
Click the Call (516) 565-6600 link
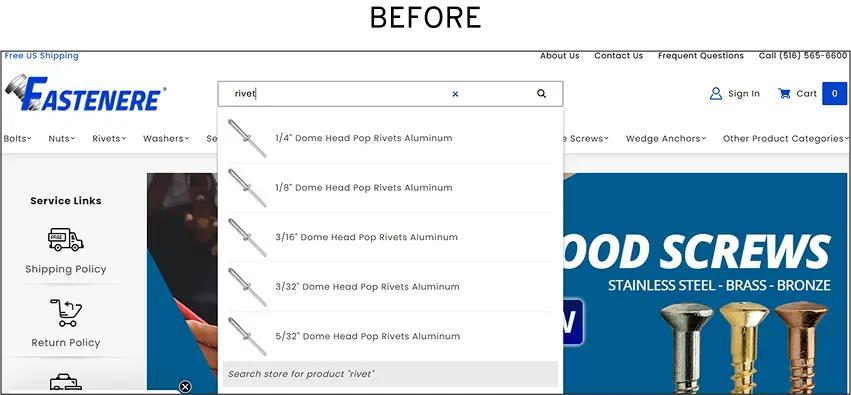803,56
